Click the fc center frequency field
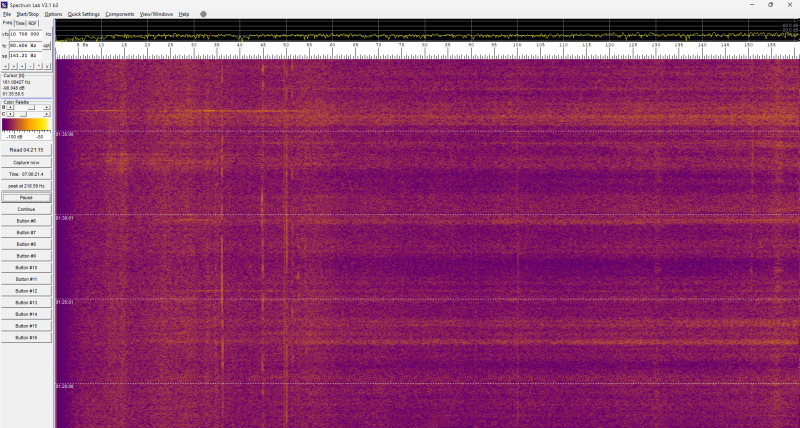 (25, 45)
